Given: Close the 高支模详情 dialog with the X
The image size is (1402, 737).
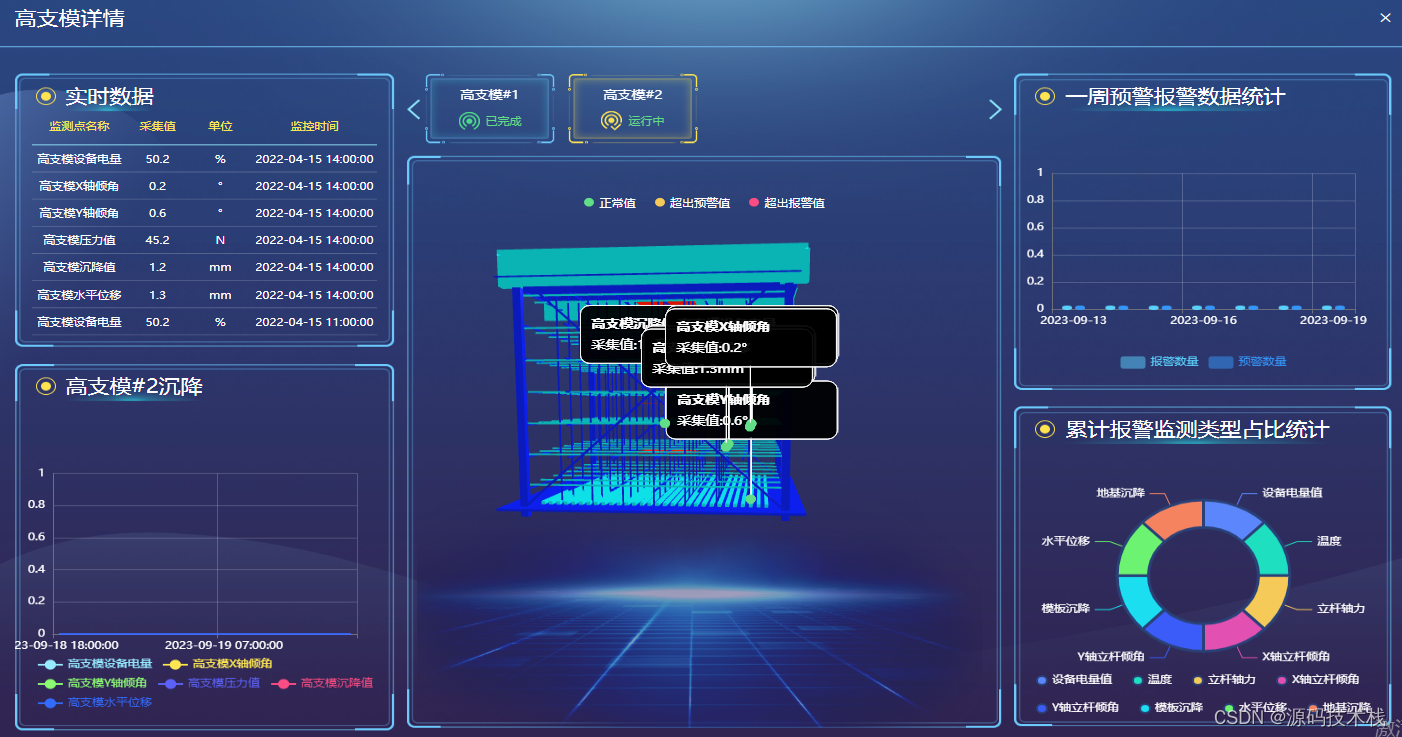Looking at the screenshot, I should click(x=1385, y=18).
